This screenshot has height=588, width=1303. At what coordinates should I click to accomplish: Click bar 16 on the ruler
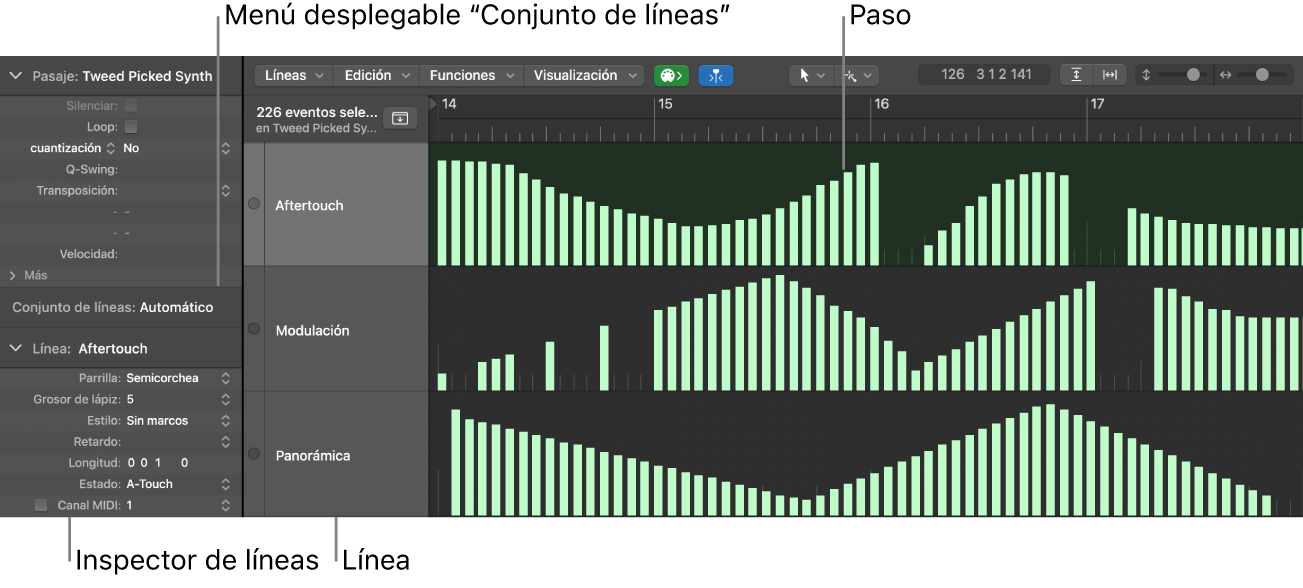pyautogui.click(x=881, y=104)
